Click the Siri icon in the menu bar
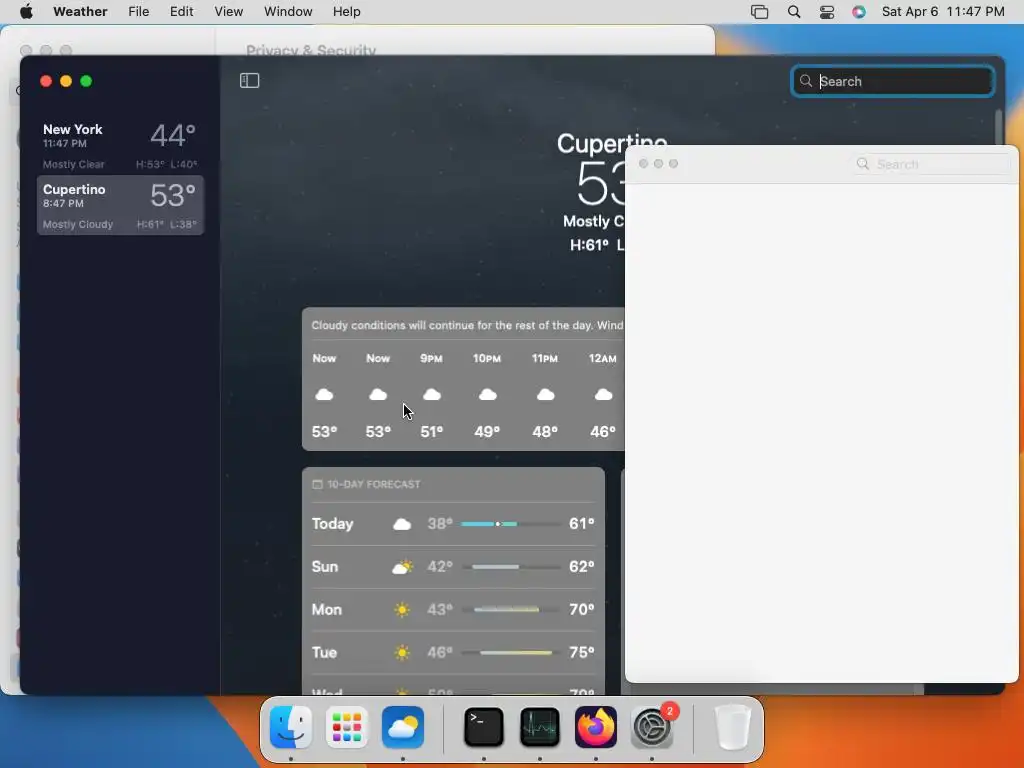 pos(859,12)
